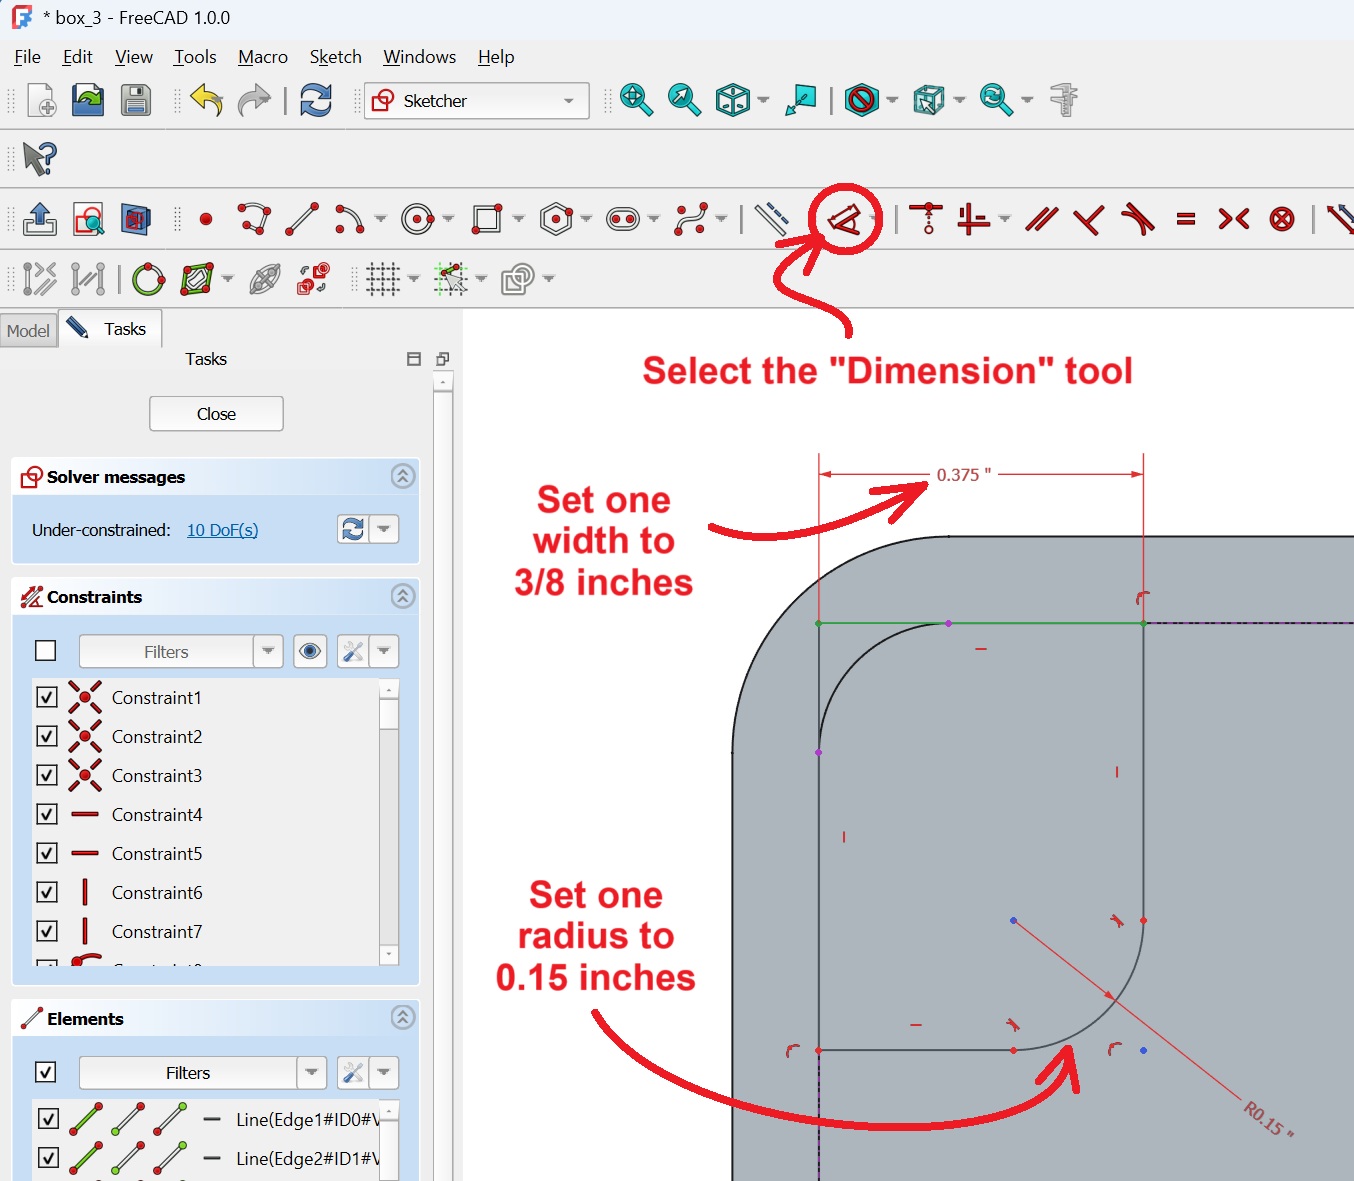The width and height of the screenshot is (1354, 1181).
Task: Click the Leave sketch icon
Action: 40,219
